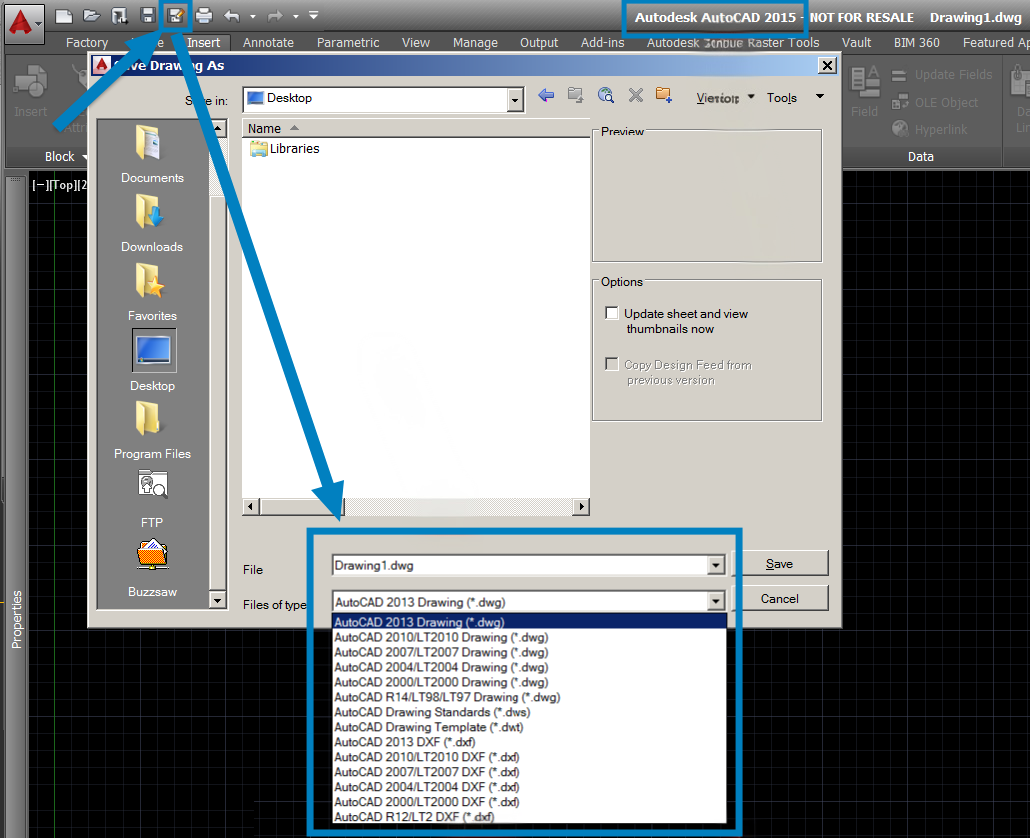1030x838 pixels.
Task: Open the Properties palette side tab
Action: pos(16,619)
